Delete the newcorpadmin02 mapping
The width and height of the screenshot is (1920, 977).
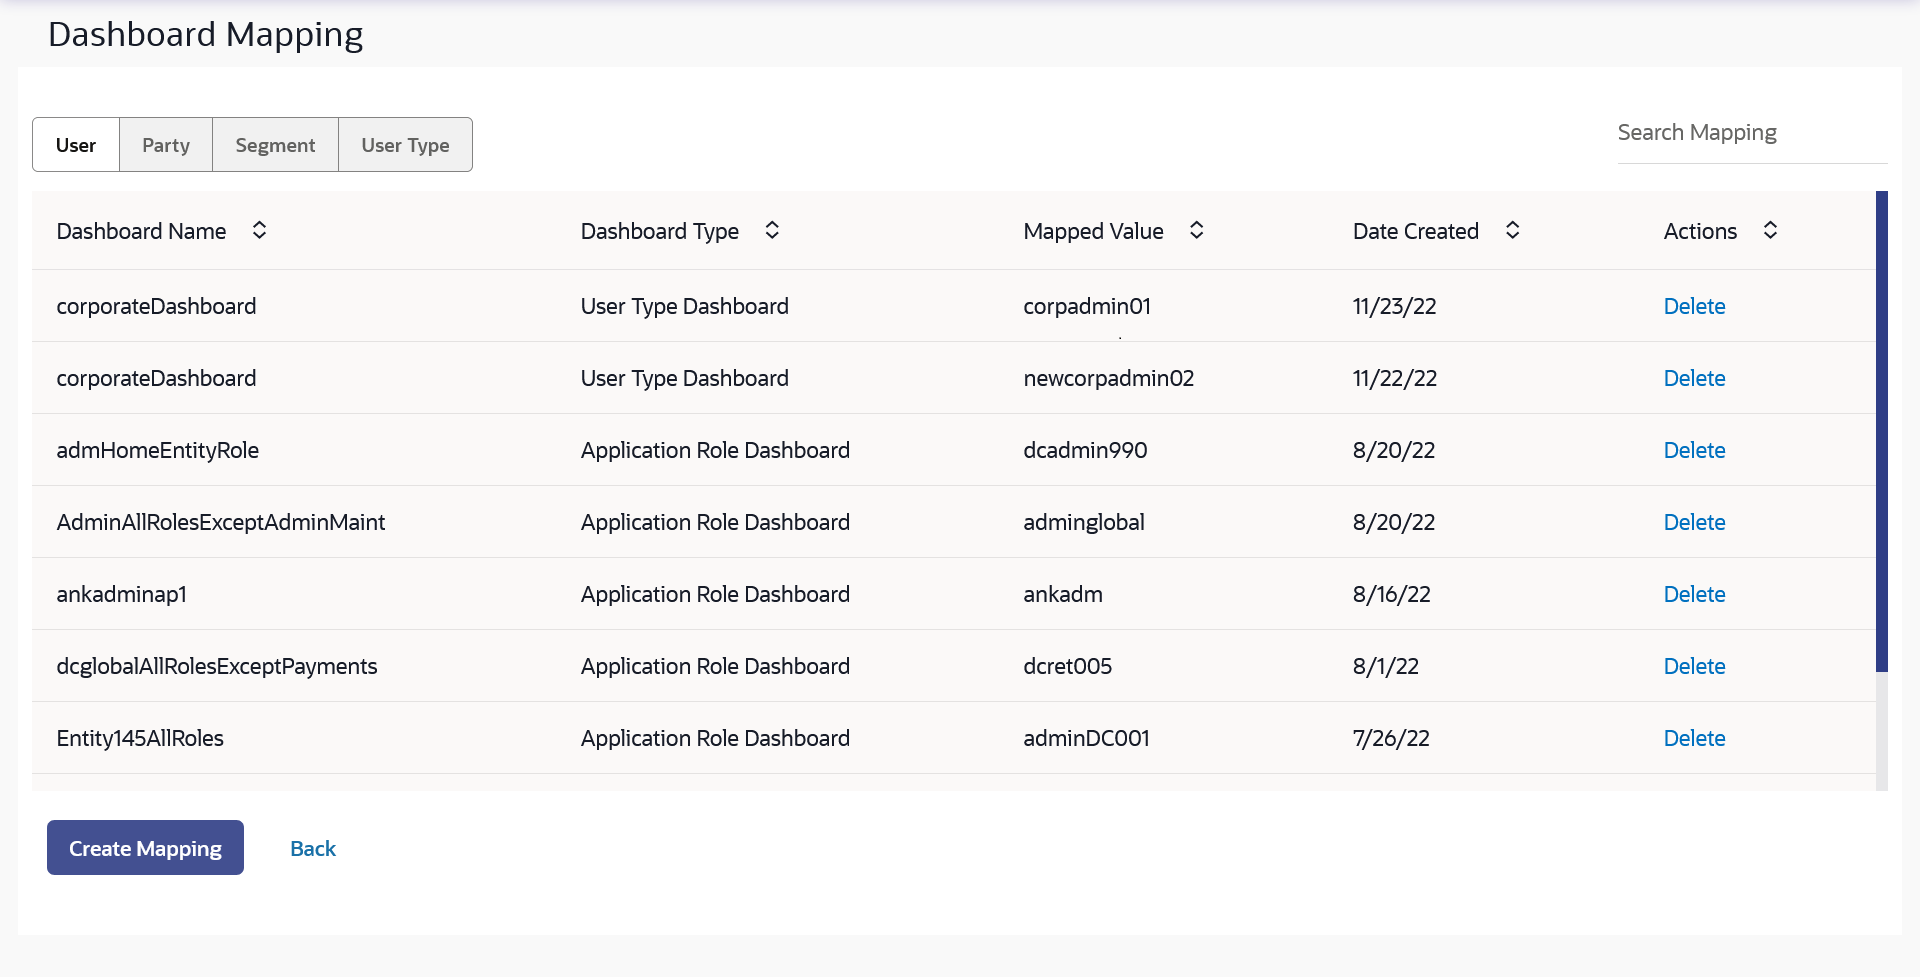(x=1694, y=379)
